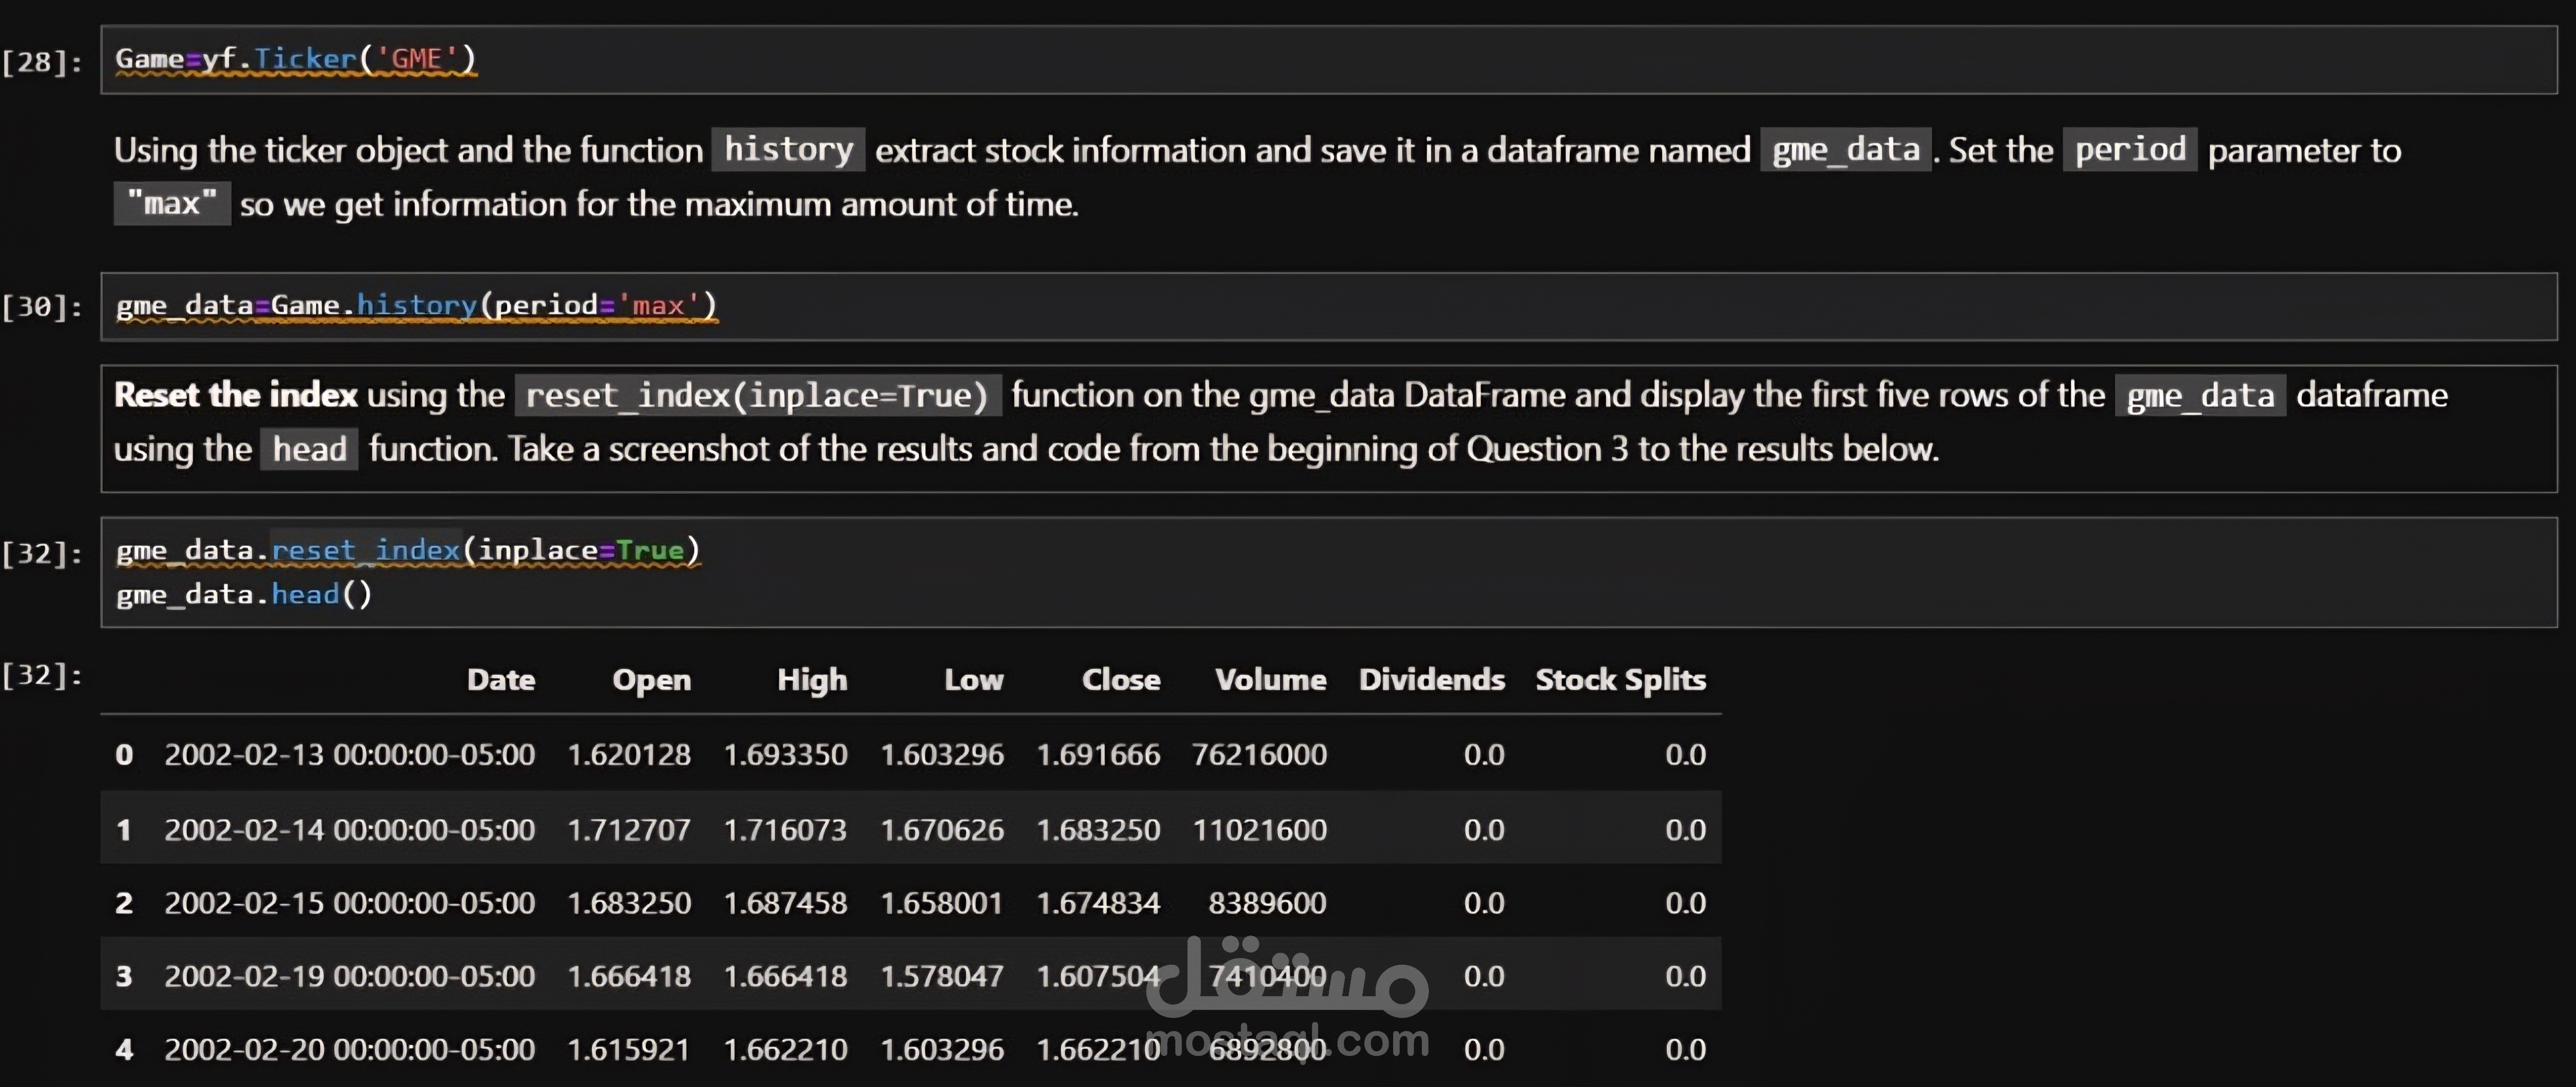Click the inline code "max" in instructions
Viewport: 2576px width, 1087px height.
coord(172,204)
